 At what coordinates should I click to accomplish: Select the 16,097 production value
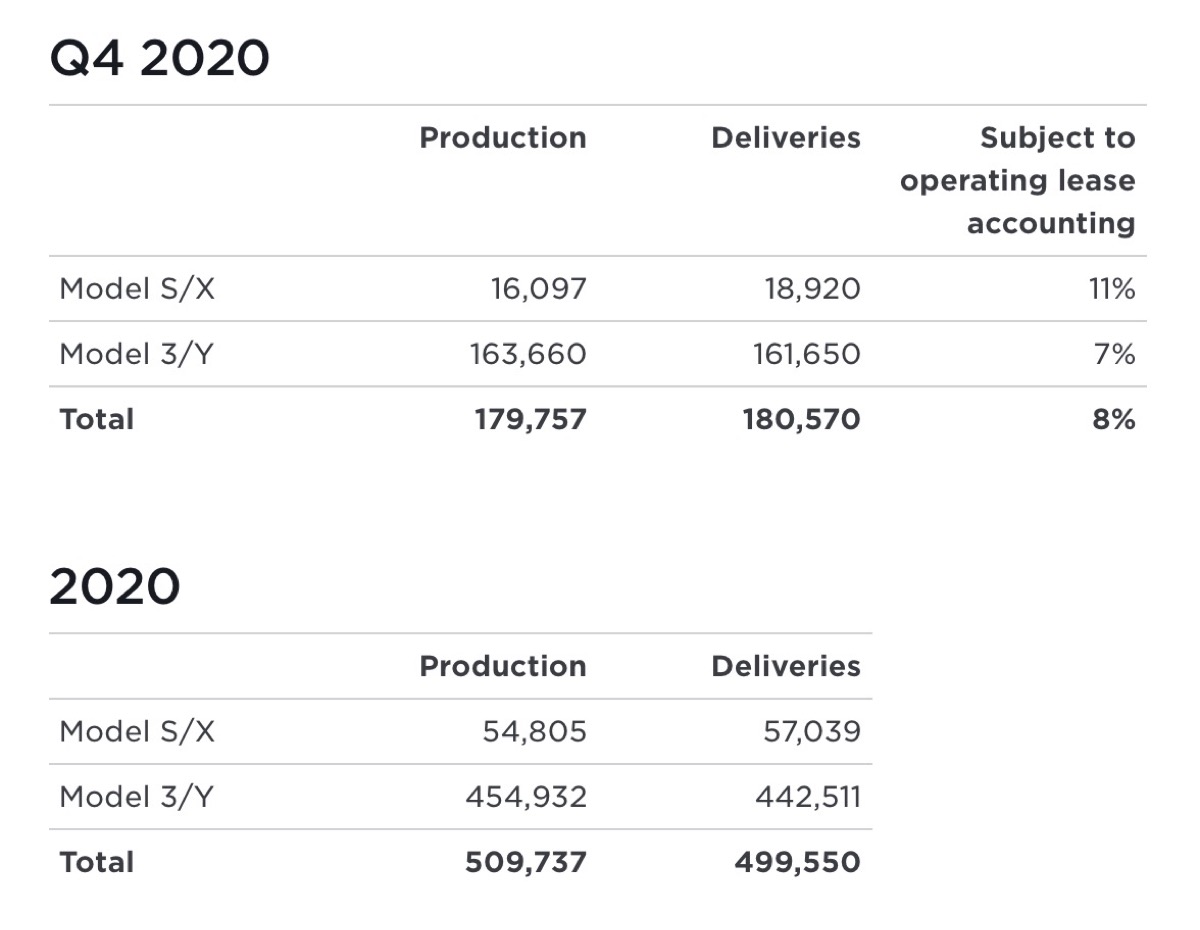tap(538, 289)
